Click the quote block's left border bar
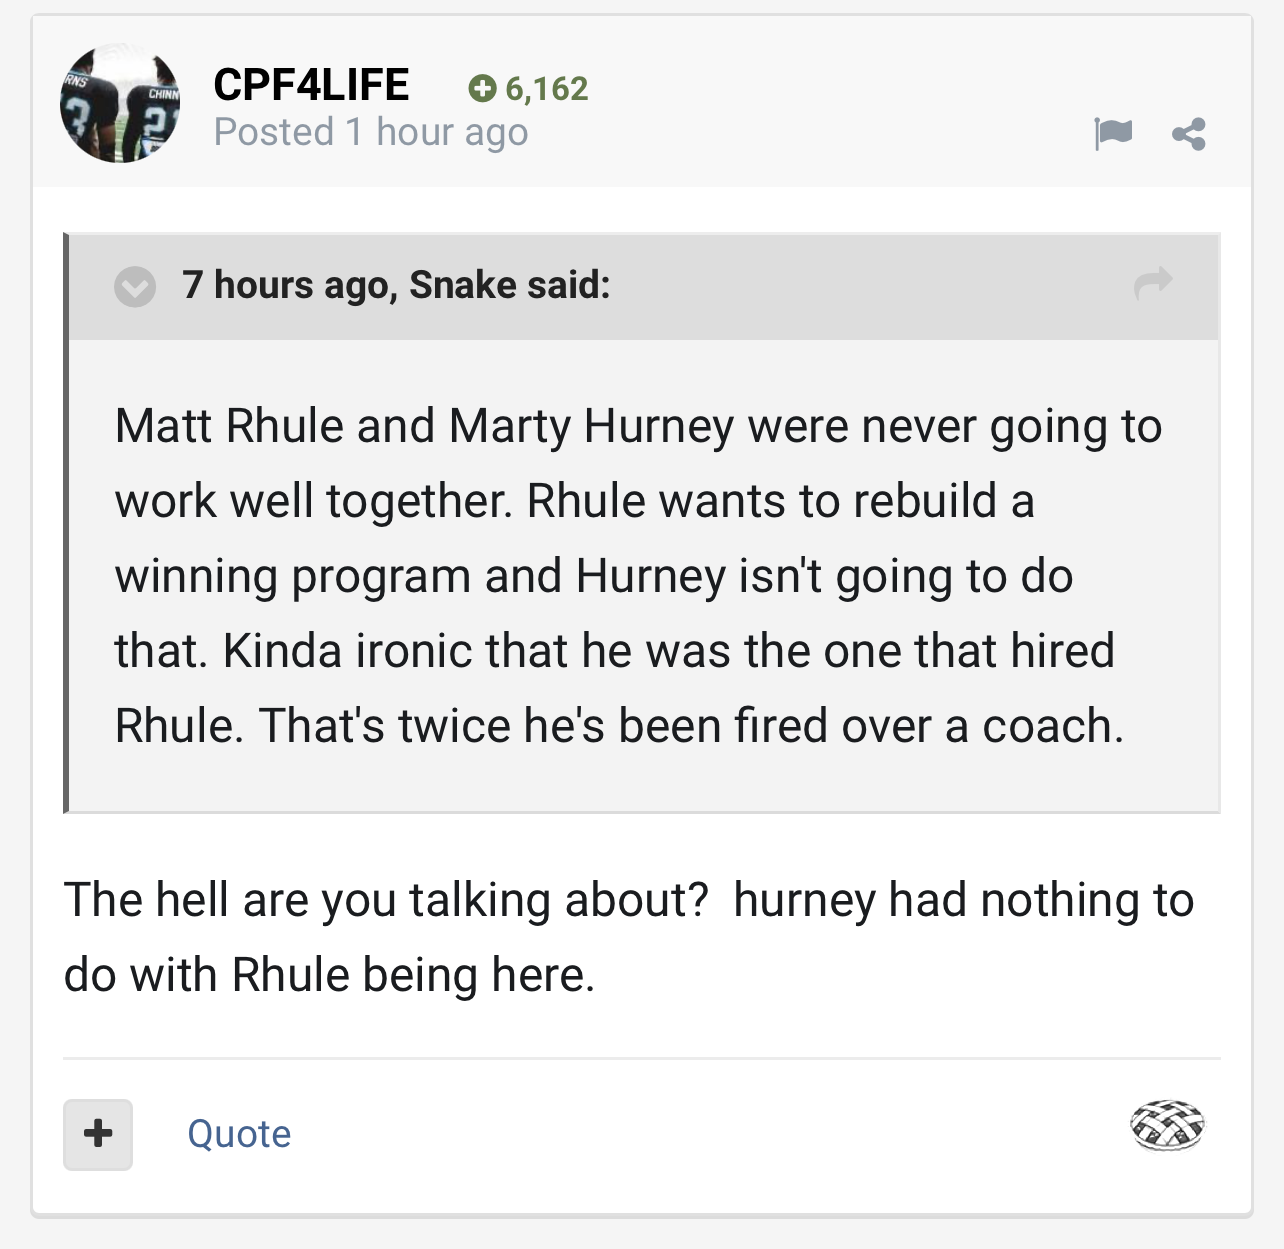This screenshot has height=1249, width=1284. point(66,523)
